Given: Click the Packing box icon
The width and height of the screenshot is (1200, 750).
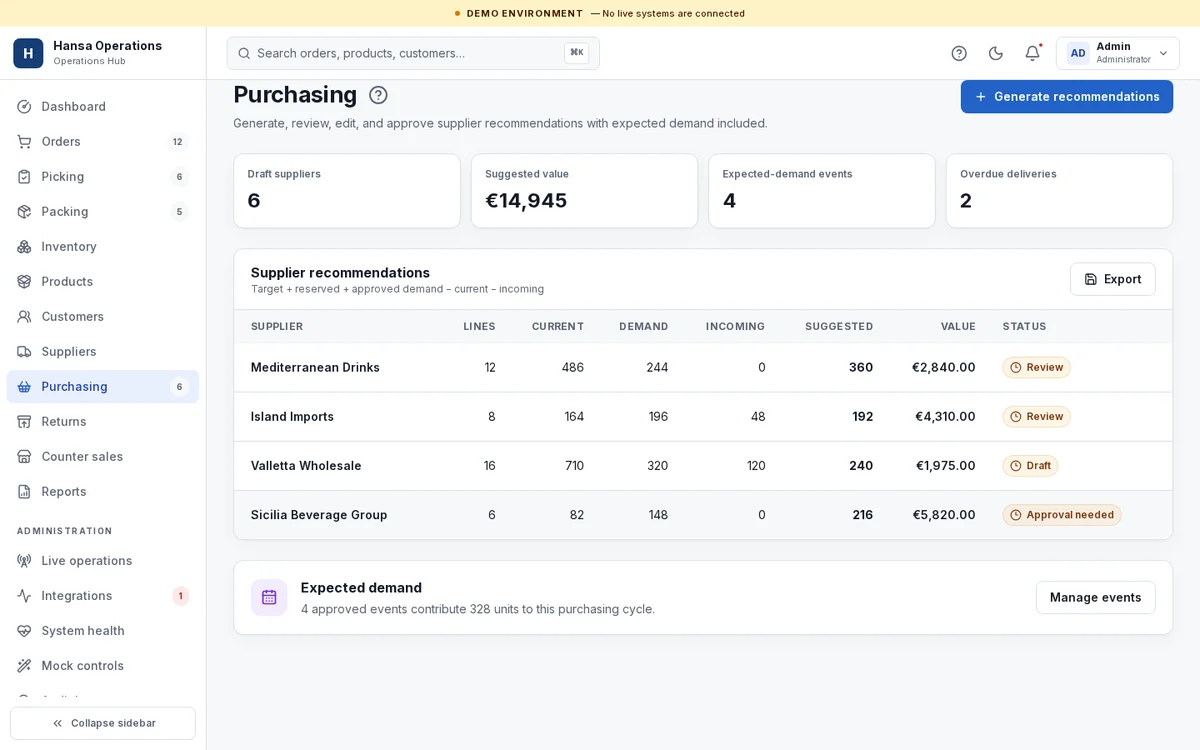Looking at the screenshot, I should (24, 211).
